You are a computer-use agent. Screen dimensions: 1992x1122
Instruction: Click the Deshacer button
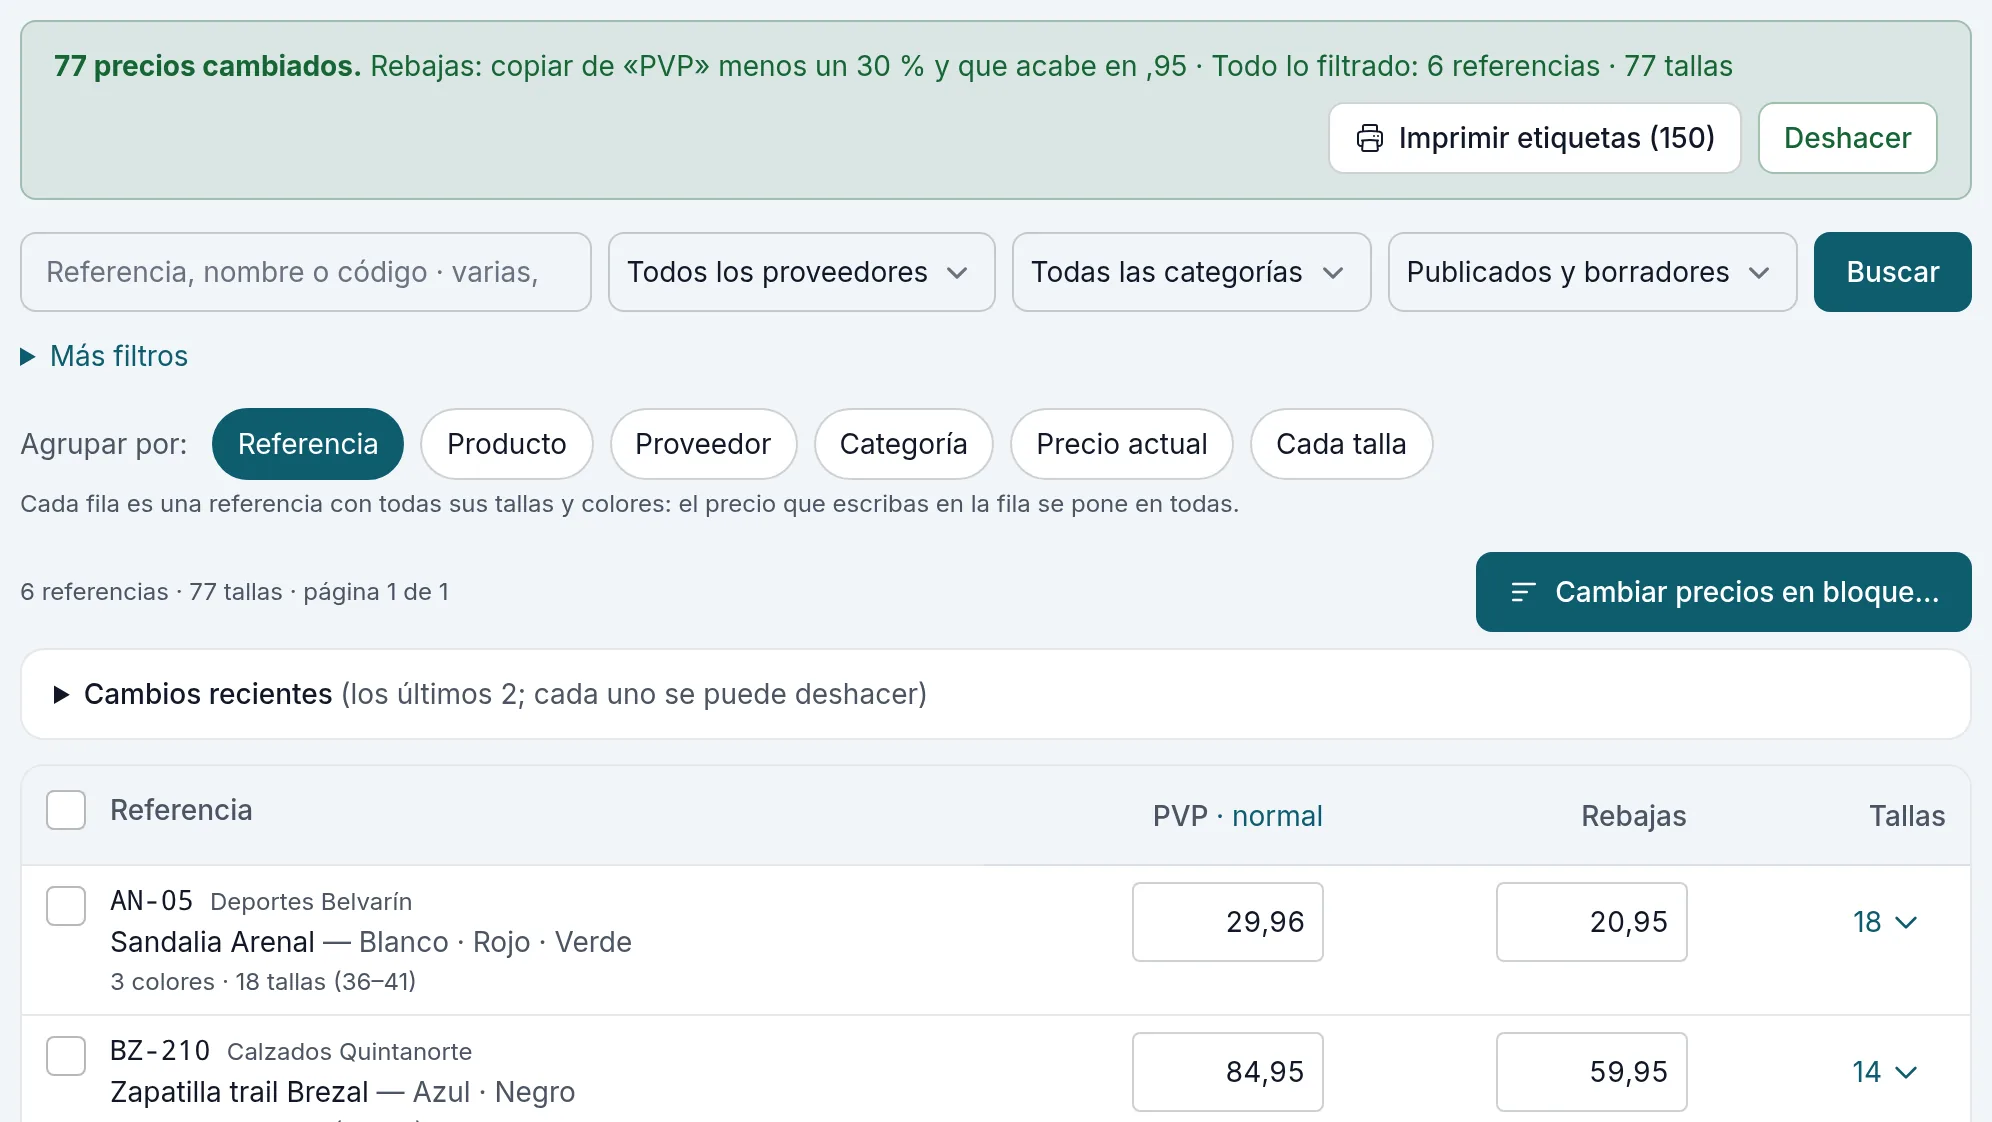[x=1847, y=138]
